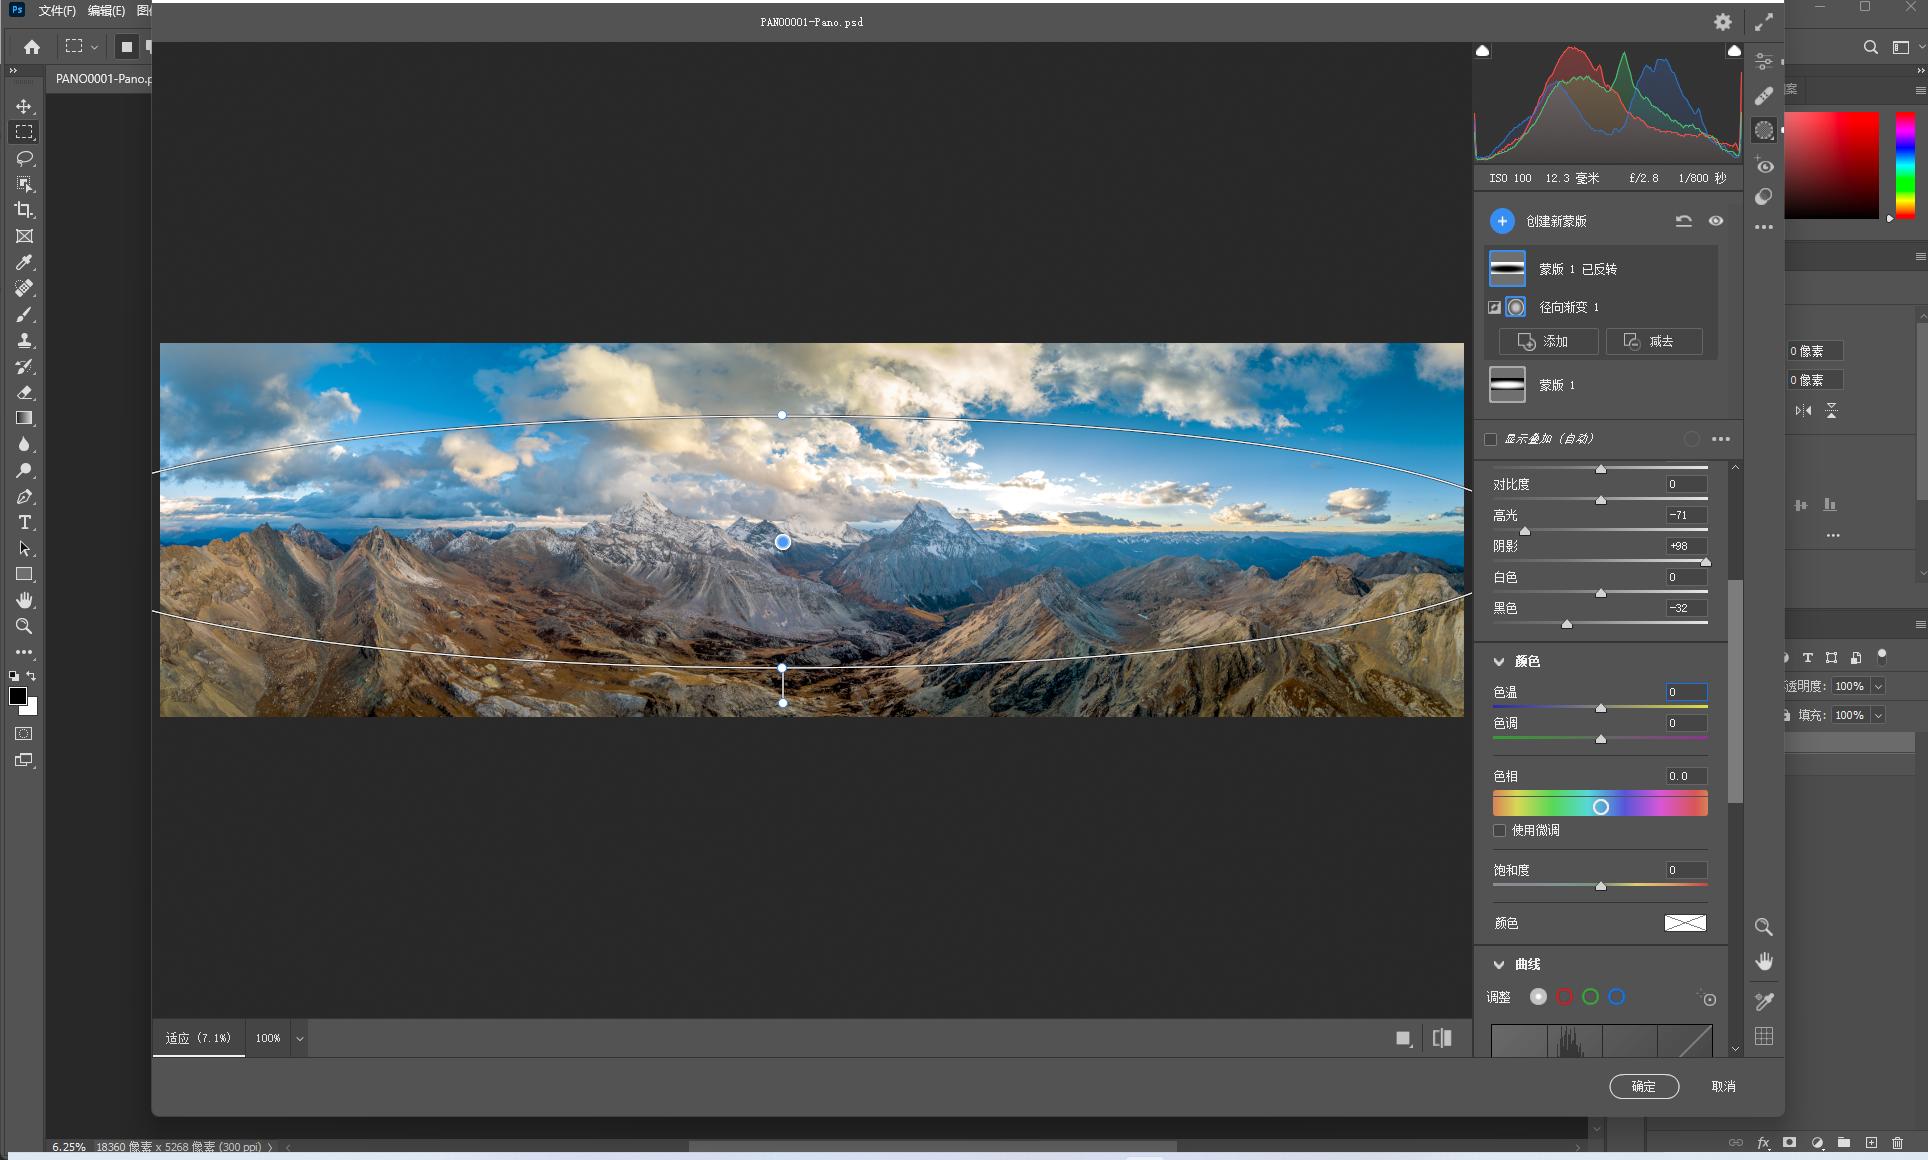Collapse the 颜色 section
The width and height of the screenshot is (1928, 1160).
tap(1499, 661)
